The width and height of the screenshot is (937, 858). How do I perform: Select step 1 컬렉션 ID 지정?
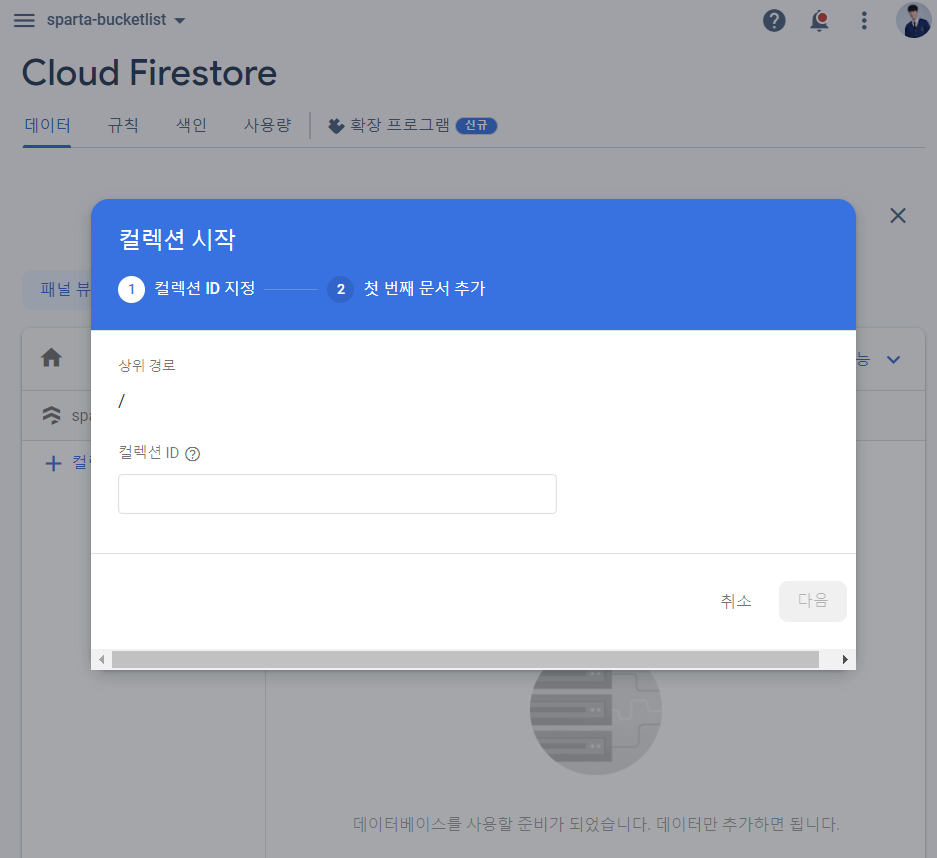[187, 289]
